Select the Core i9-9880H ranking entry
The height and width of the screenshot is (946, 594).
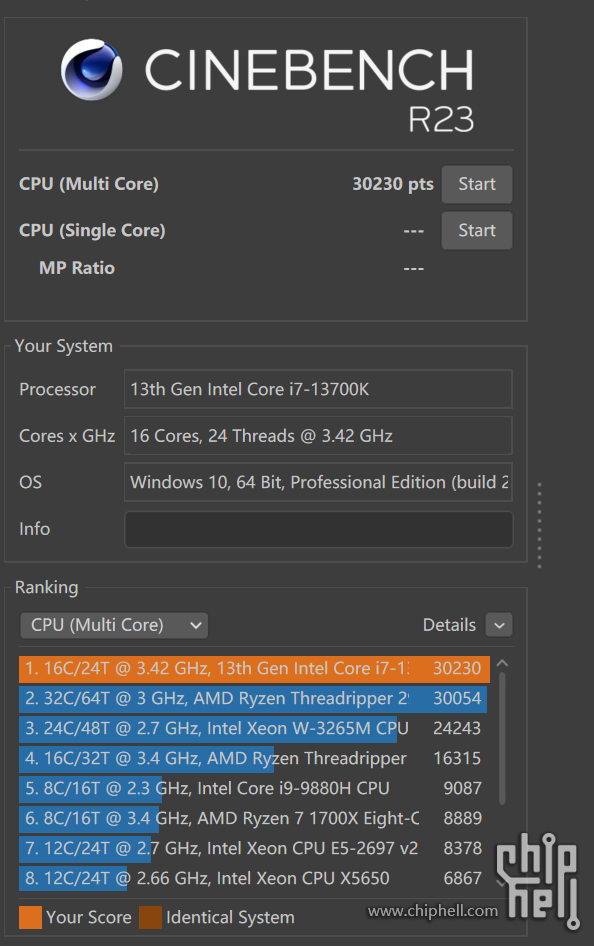[x=254, y=788]
